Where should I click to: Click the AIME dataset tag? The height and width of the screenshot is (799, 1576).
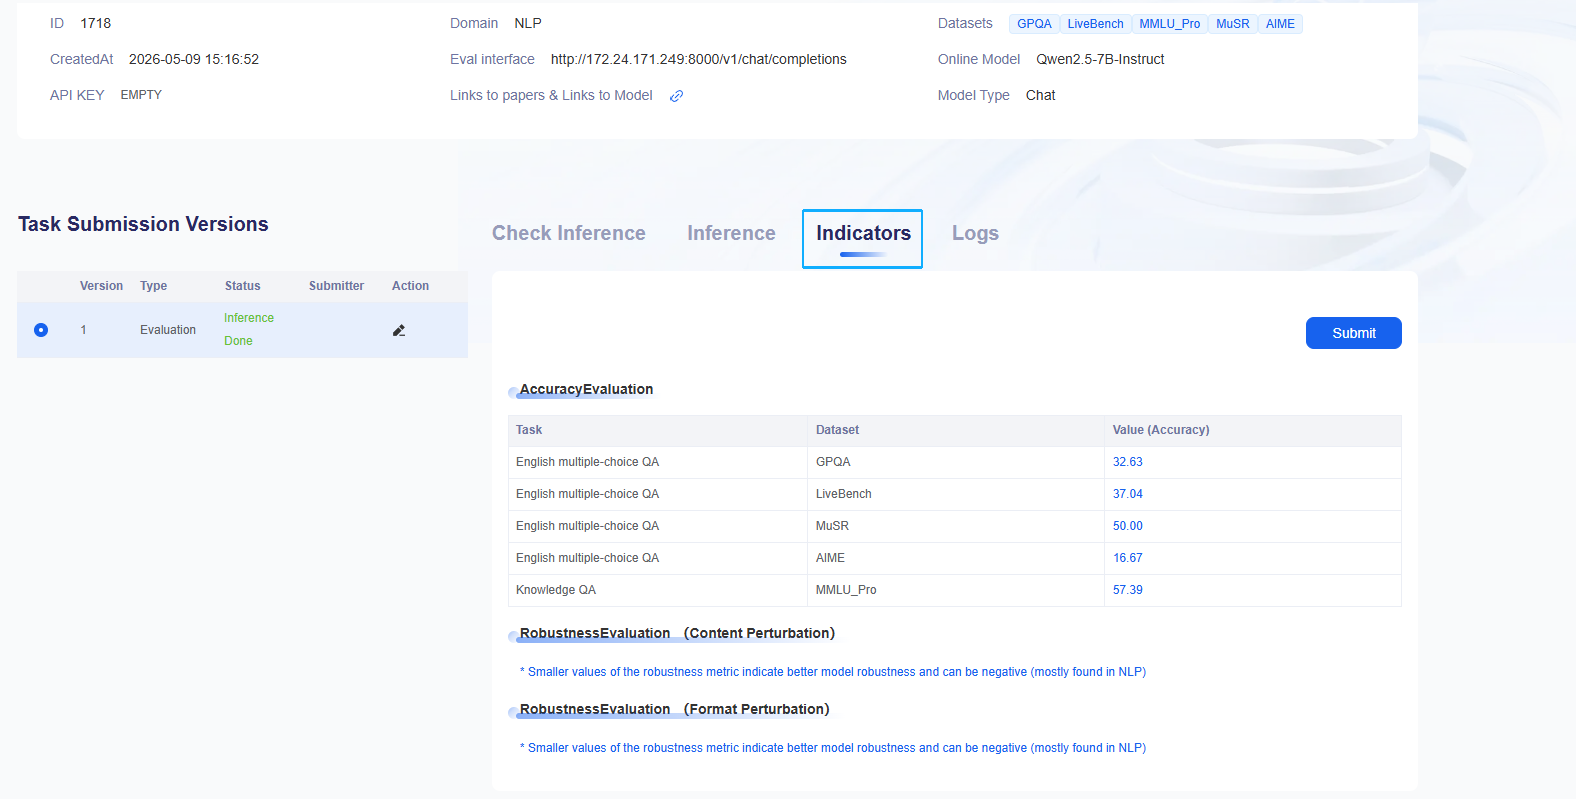(x=1280, y=24)
